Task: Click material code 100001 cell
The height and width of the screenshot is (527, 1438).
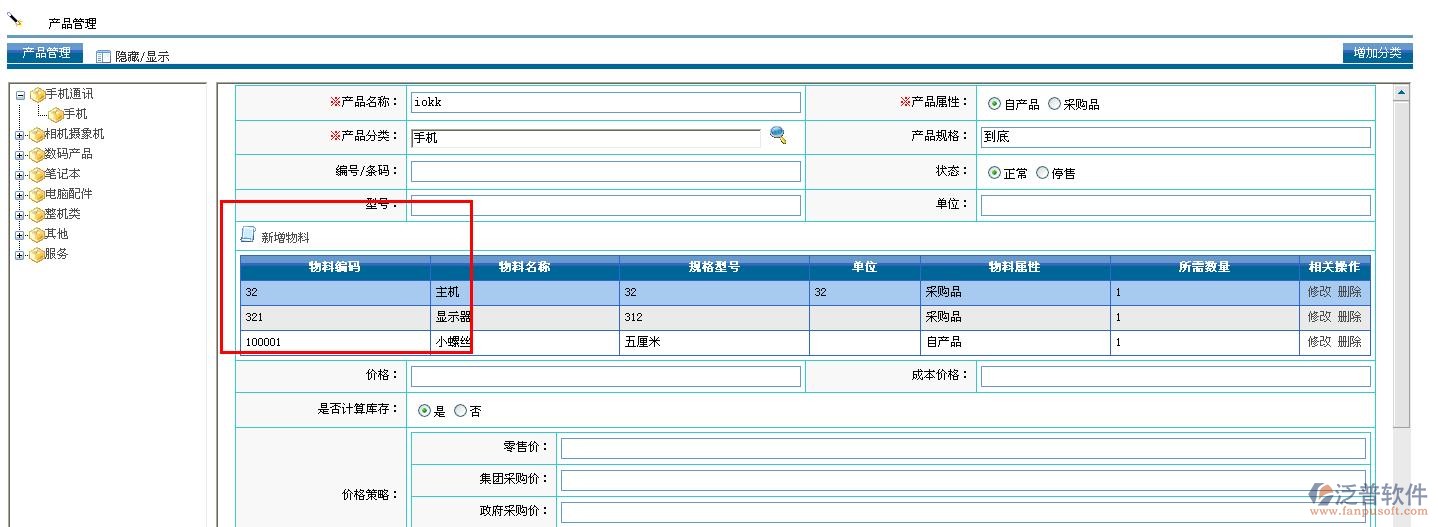Action: (335, 342)
